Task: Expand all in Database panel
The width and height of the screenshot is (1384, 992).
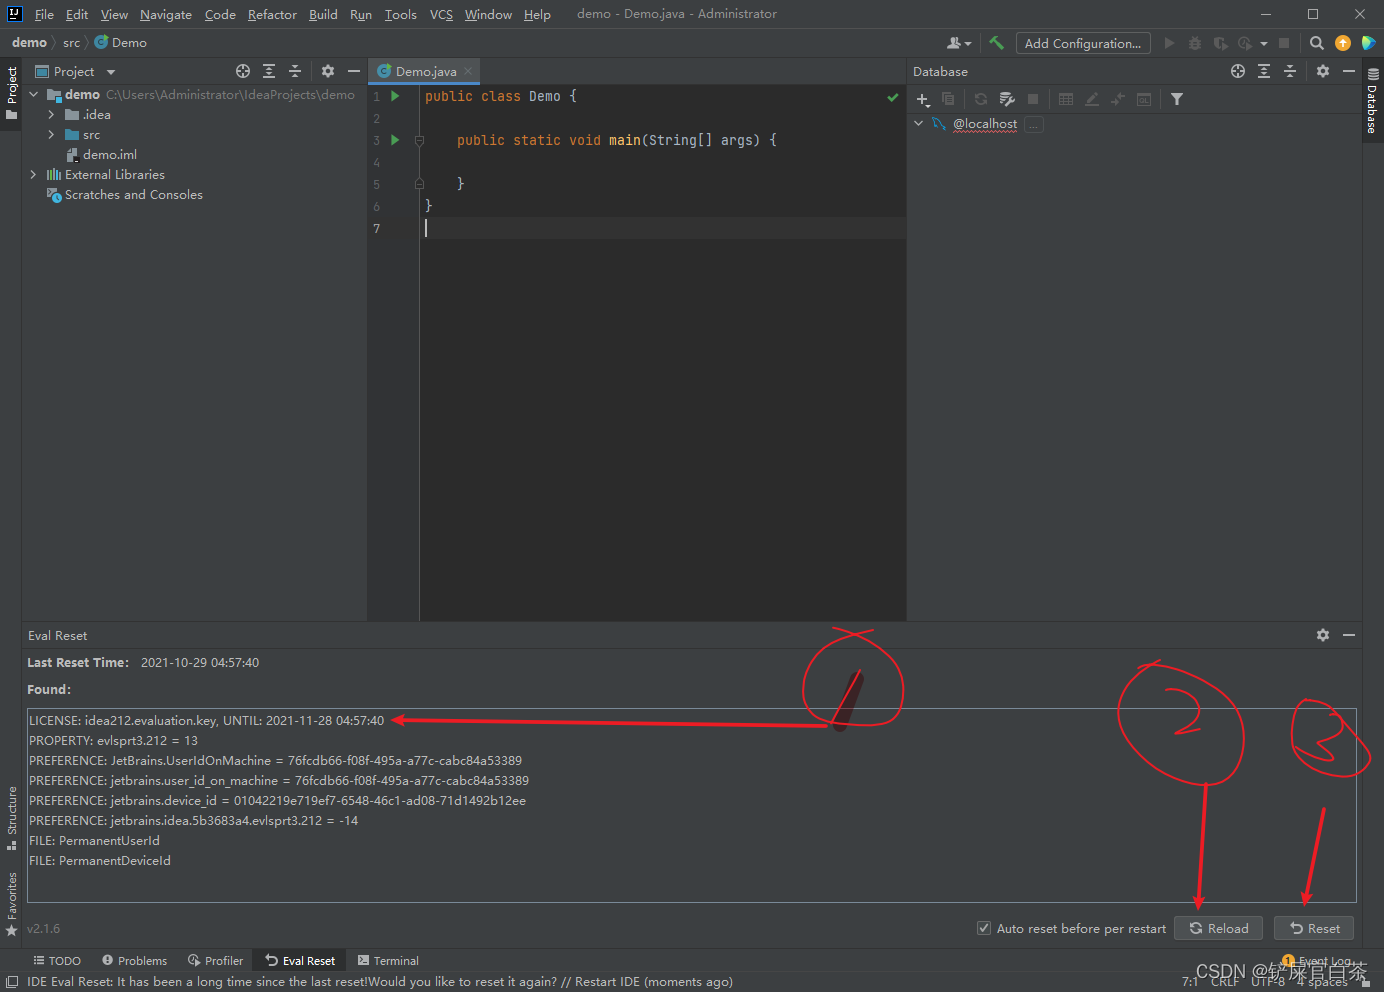Action: click(x=1264, y=71)
